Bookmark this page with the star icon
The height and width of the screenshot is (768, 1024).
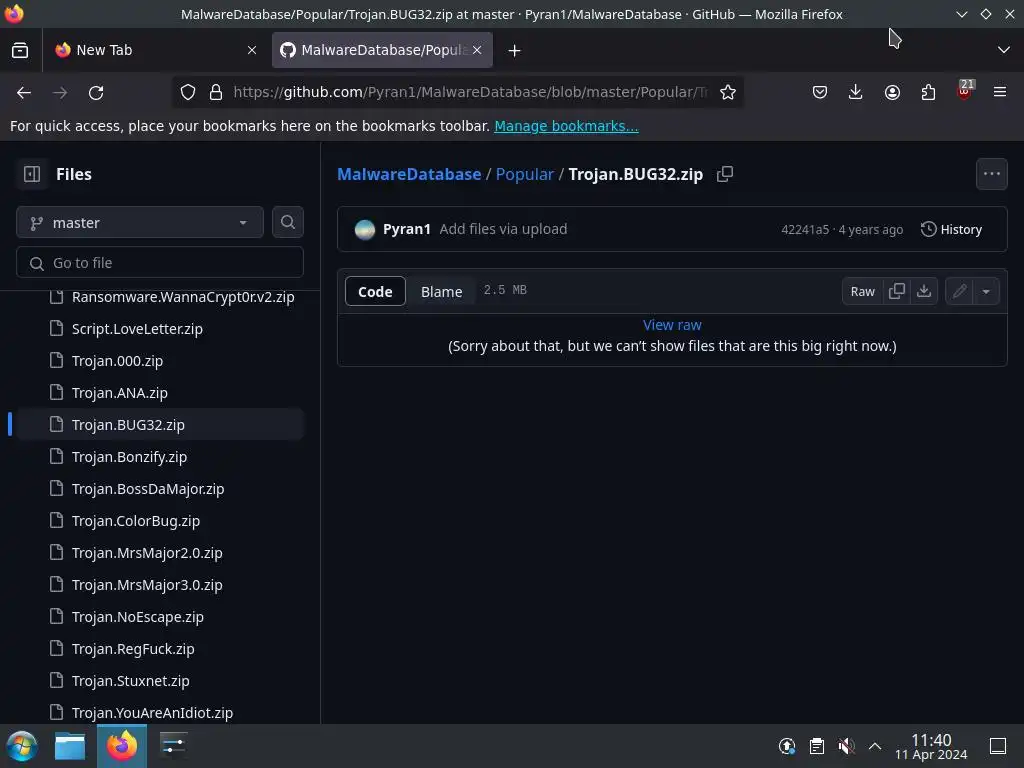point(728,92)
